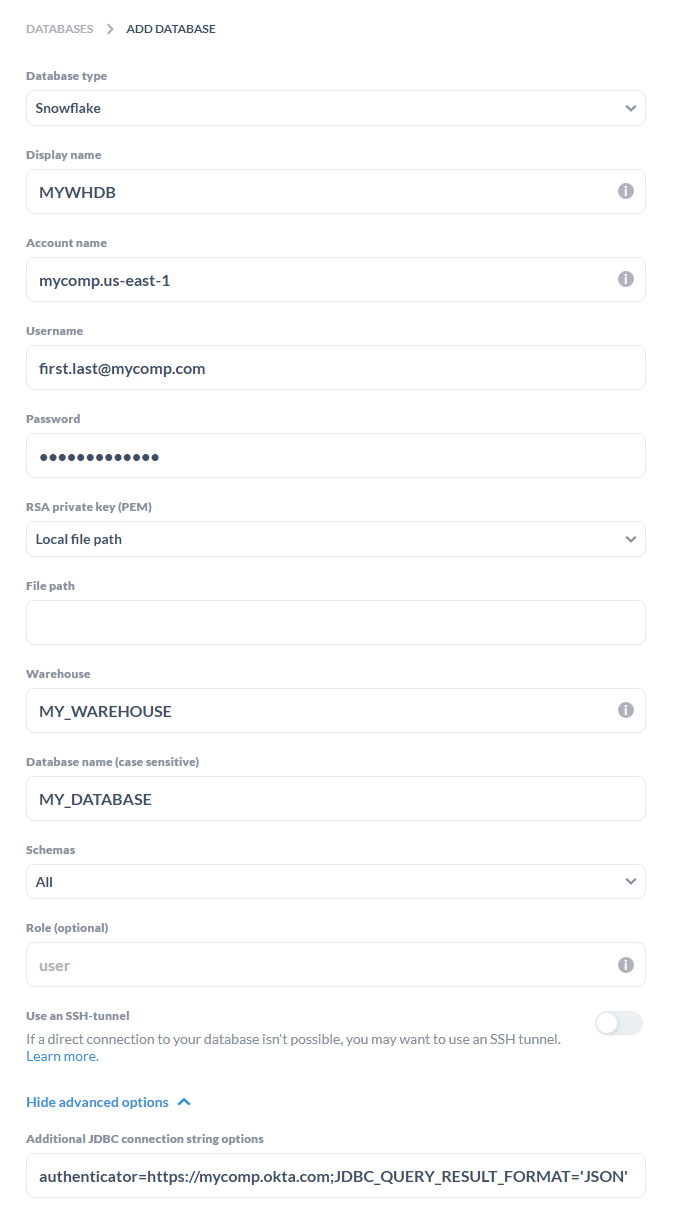View the Warehouse field tooltip icon

point(626,710)
